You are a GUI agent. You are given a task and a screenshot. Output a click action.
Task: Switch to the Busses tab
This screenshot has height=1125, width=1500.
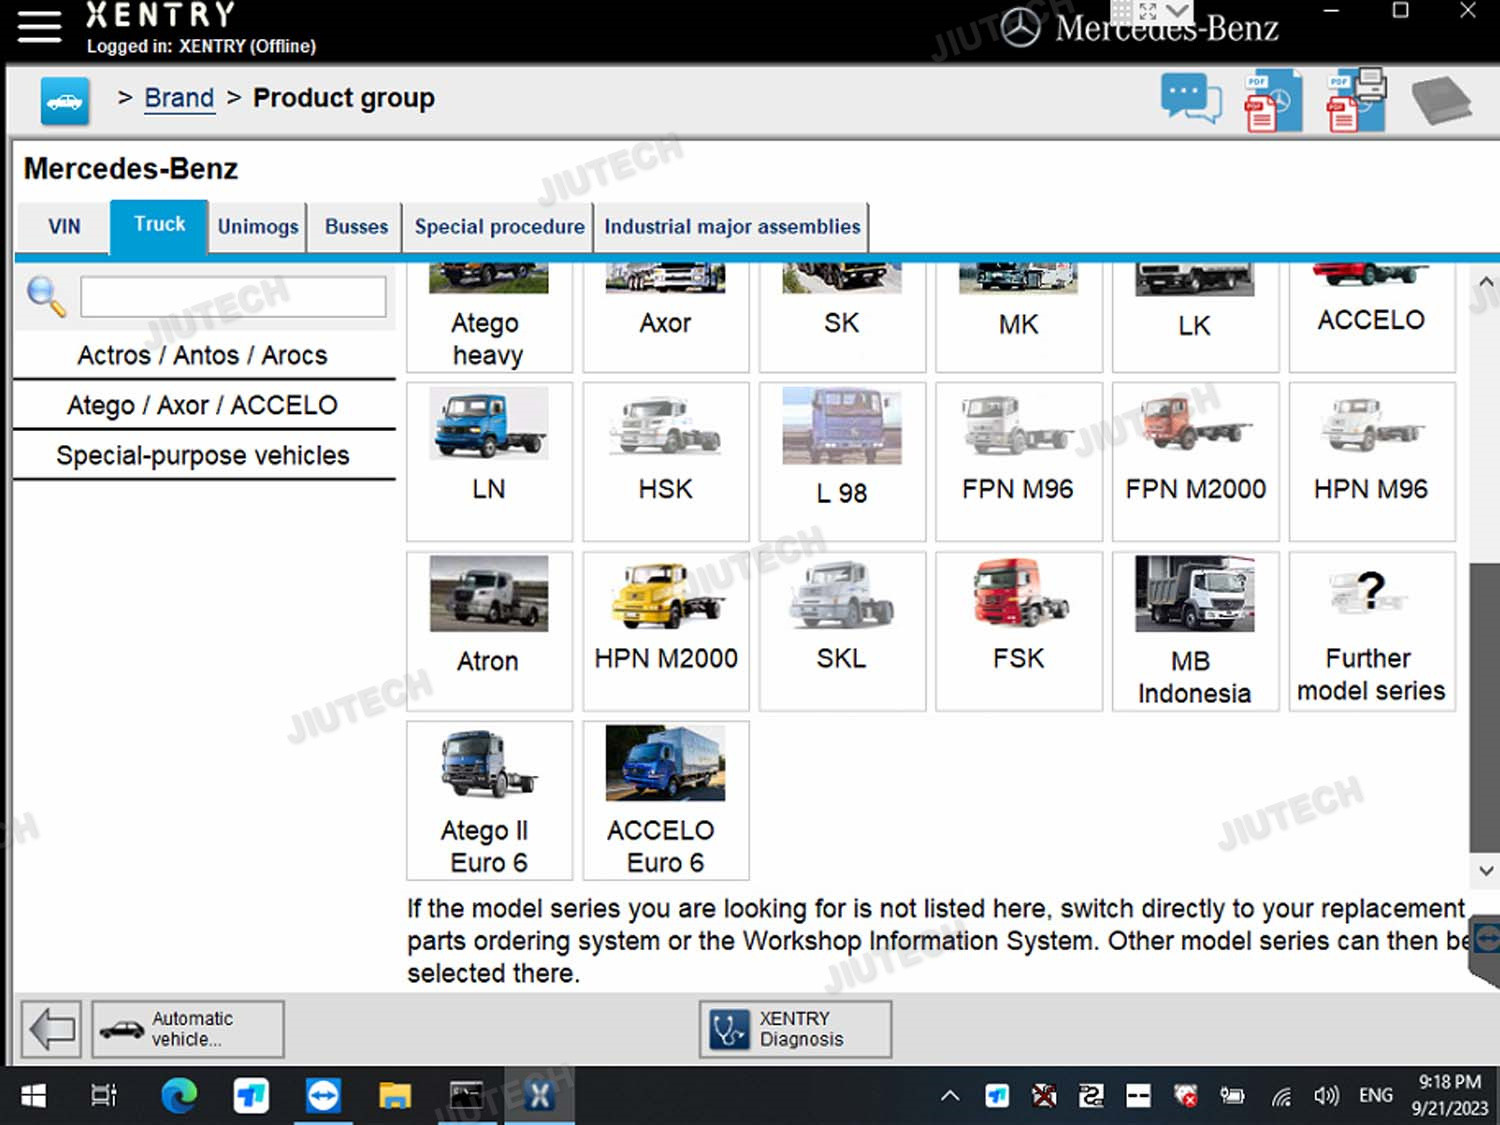[x=356, y=227]
